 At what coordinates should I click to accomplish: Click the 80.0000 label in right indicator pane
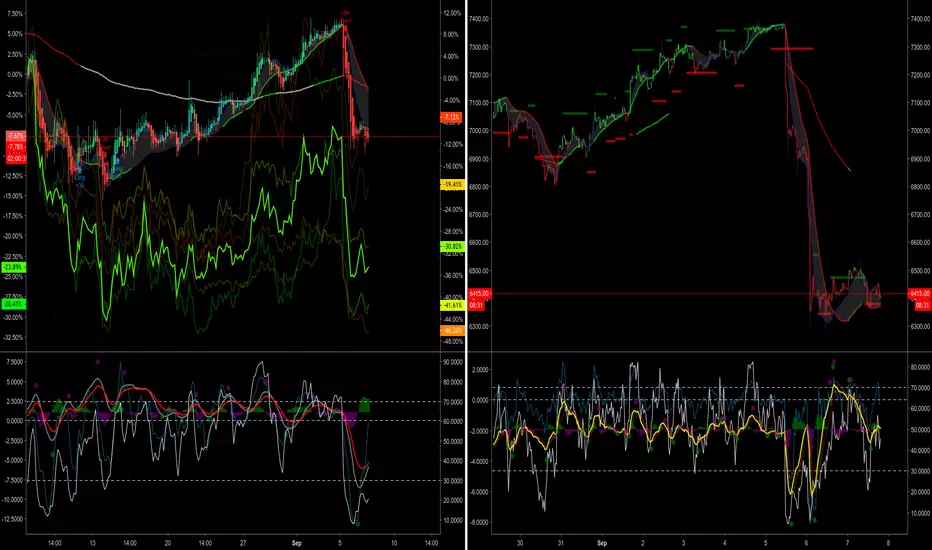click(x=920, y=367)
